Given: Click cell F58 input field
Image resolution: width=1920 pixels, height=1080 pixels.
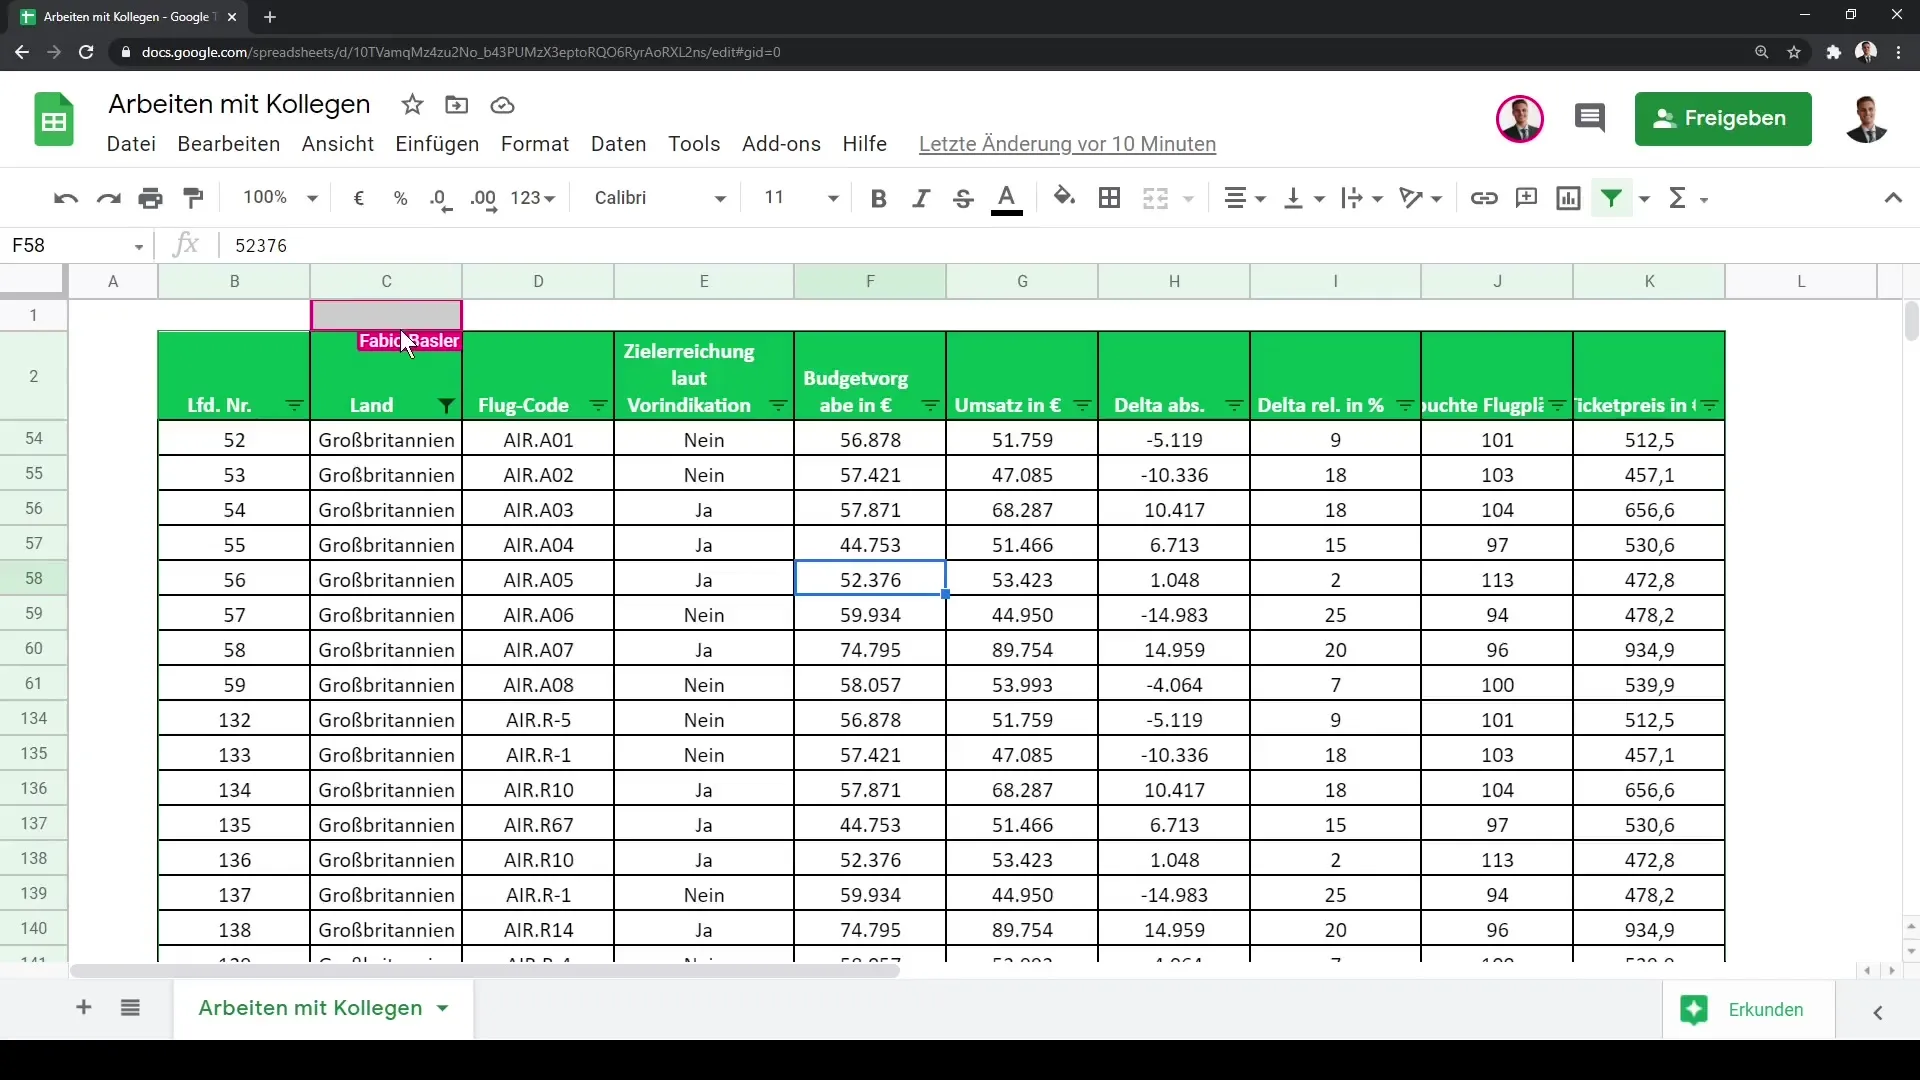Looking at the screenshot, I should pos(869,580).
